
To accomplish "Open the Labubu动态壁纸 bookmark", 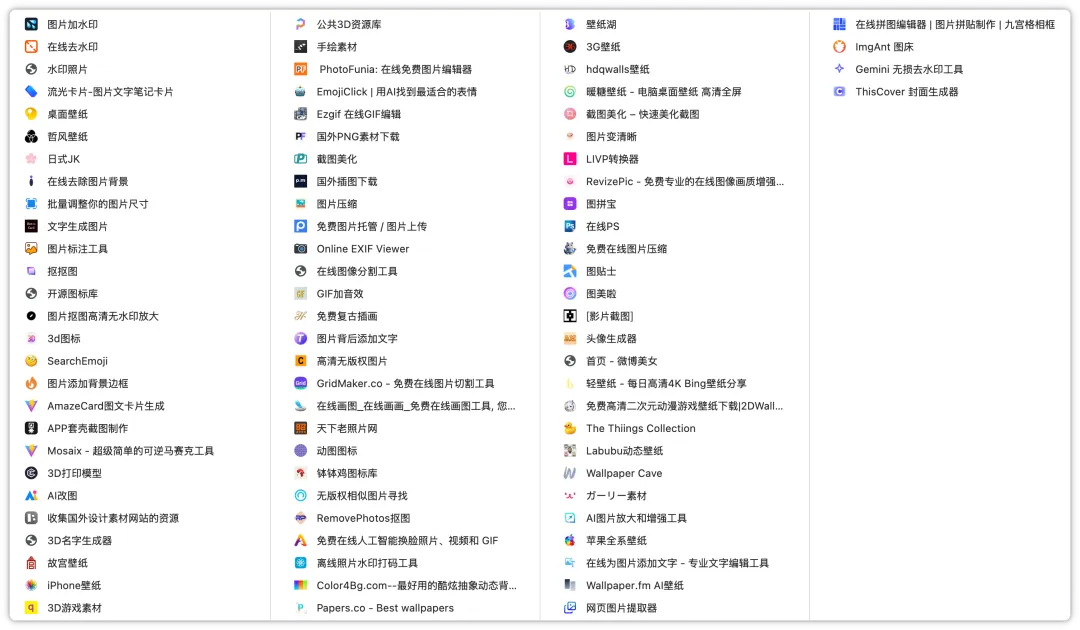I will (624, 451).
